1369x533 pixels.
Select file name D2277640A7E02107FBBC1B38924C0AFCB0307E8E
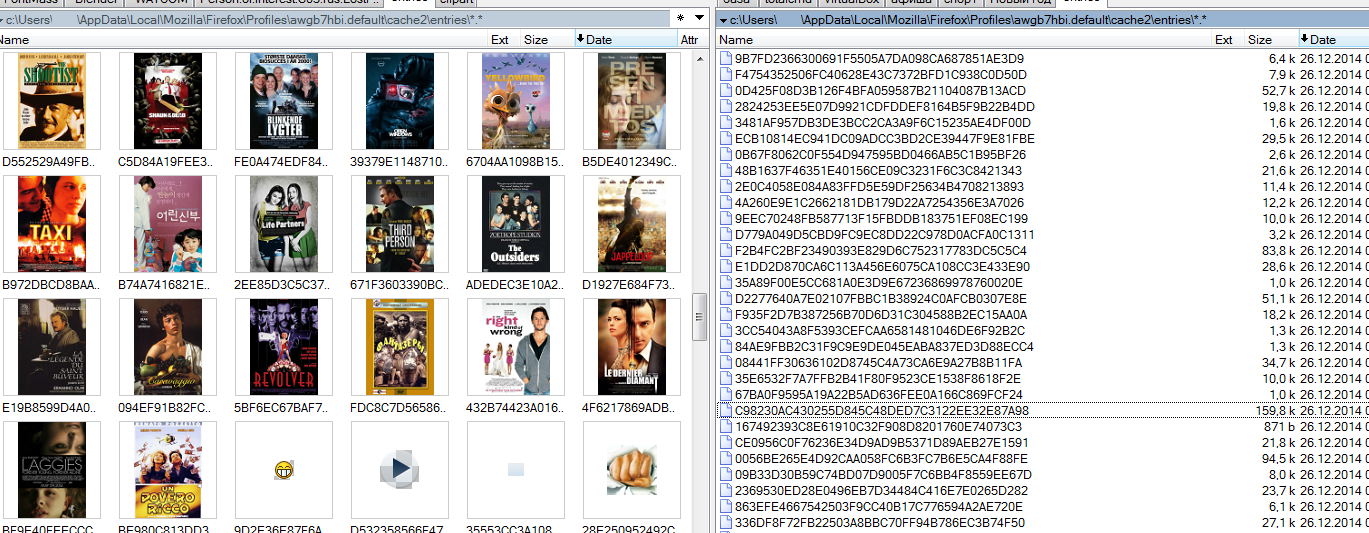click(881, 299)
